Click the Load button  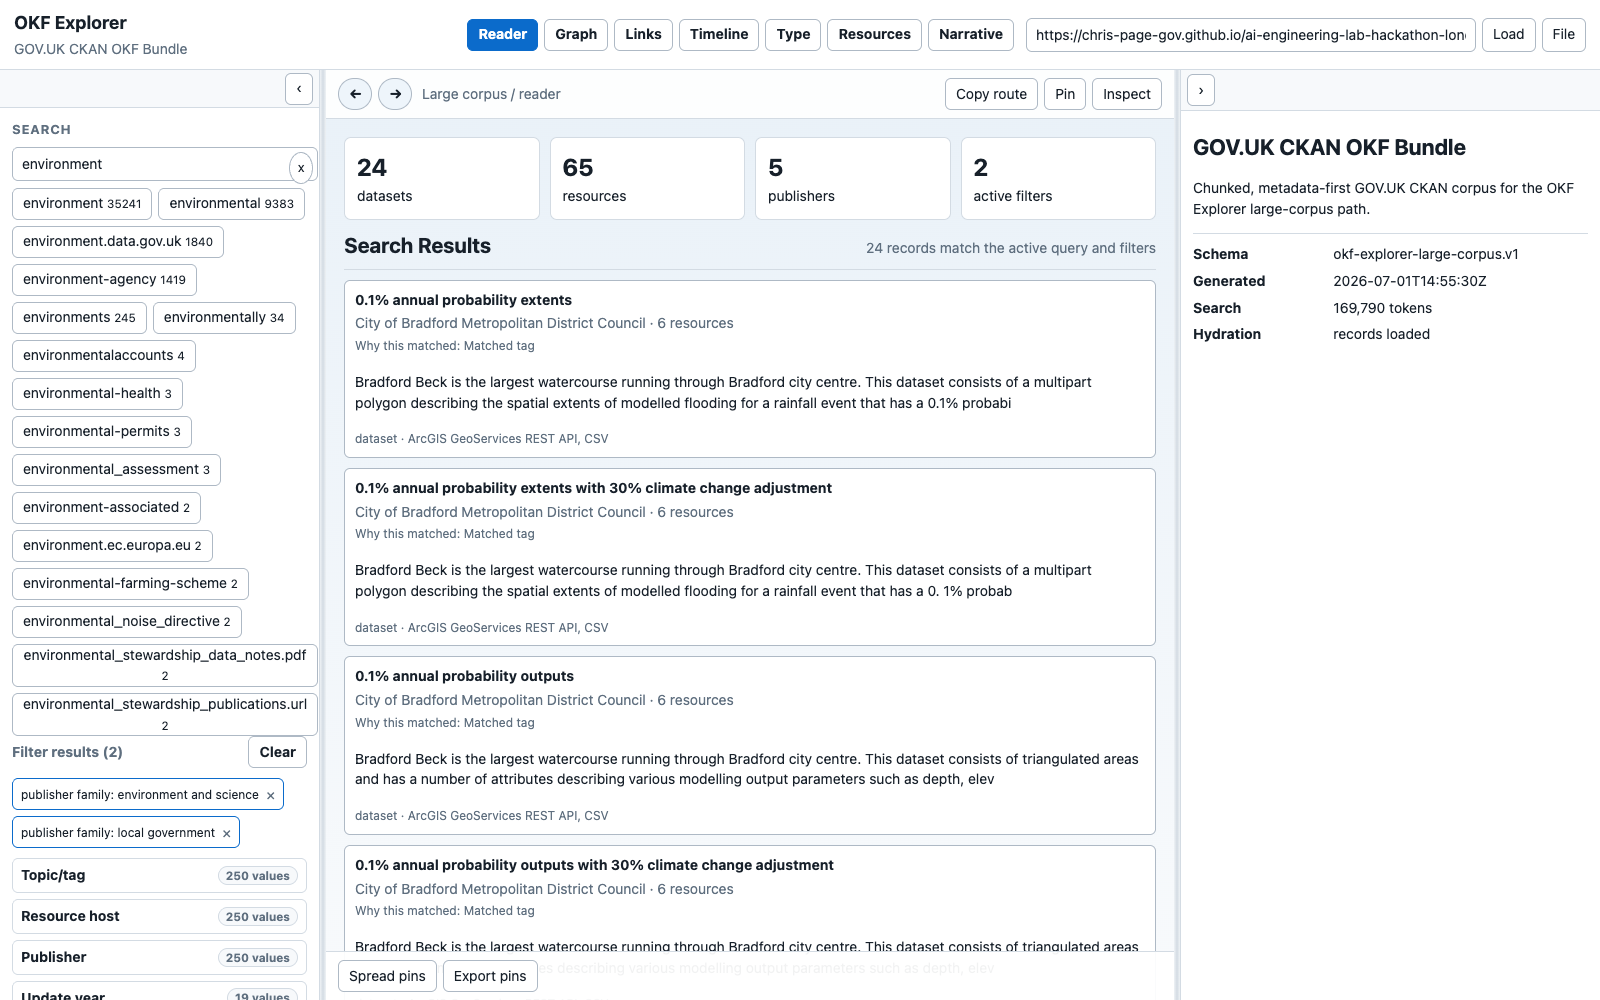[1508, 35]
